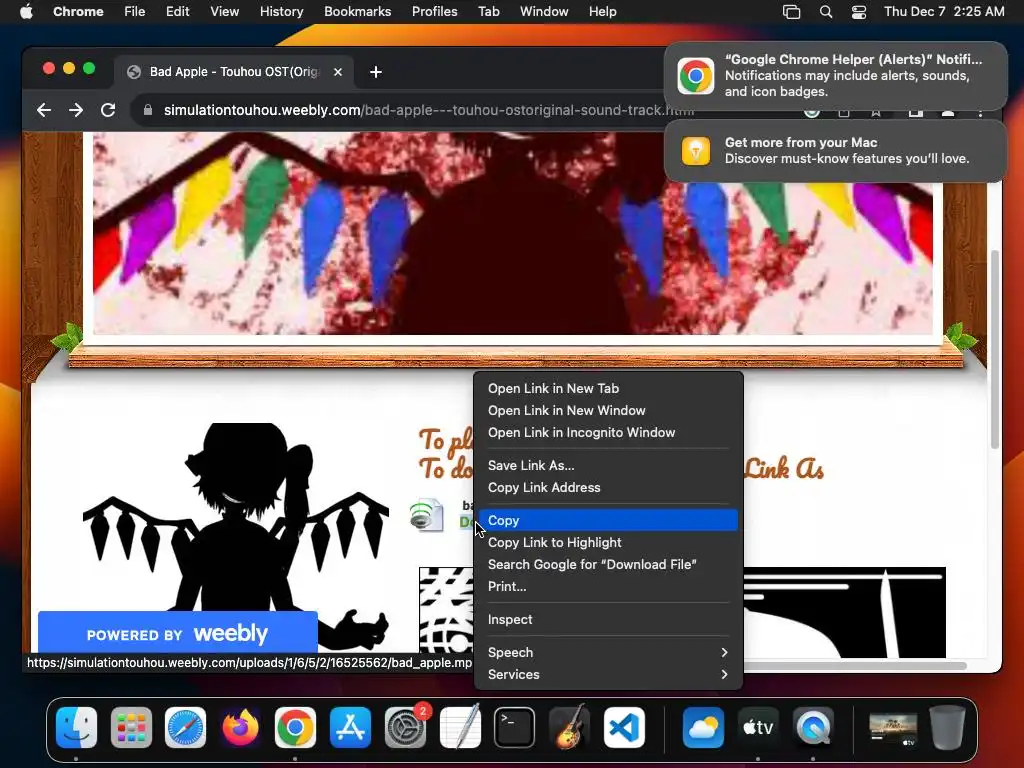Viewport: 1024px width, 768px height.
Task: Open the Tab menu
Action: point(488,11)
